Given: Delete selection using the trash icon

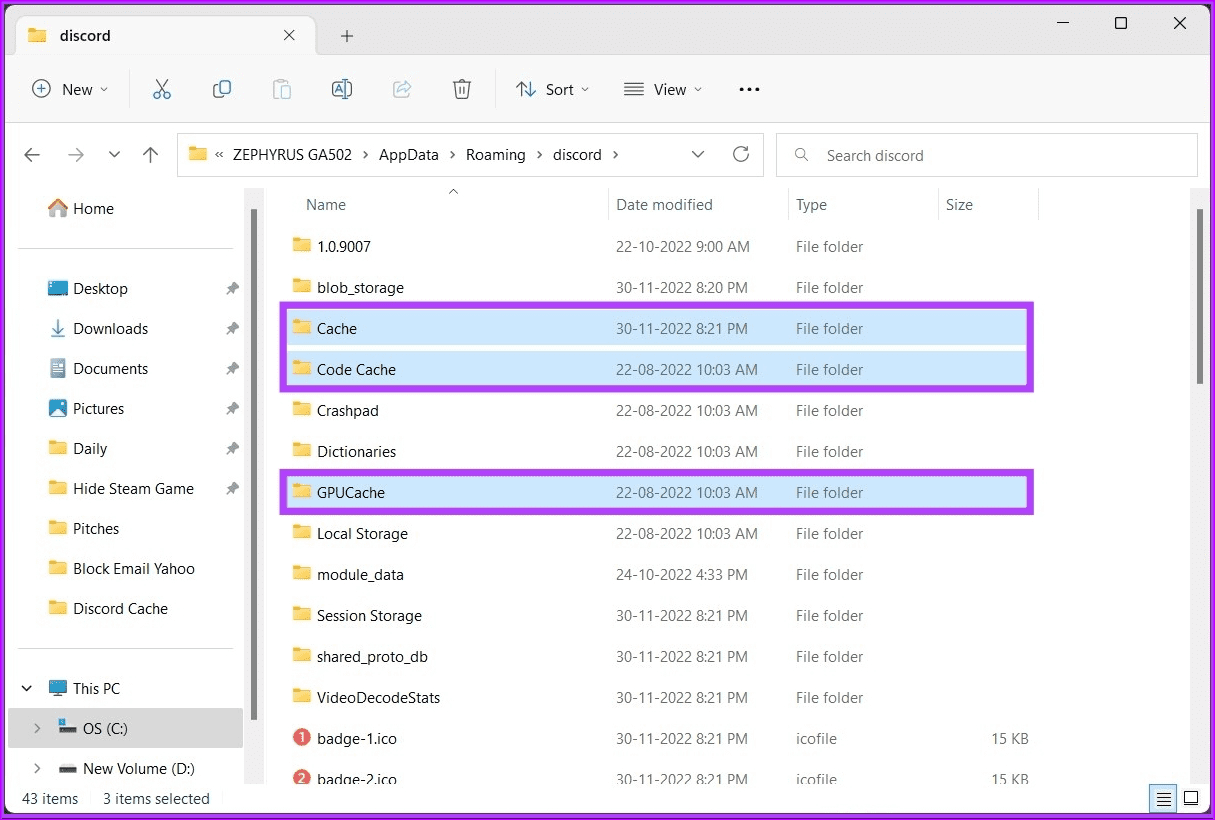Looking at the screenshot, I should [461, 89].
